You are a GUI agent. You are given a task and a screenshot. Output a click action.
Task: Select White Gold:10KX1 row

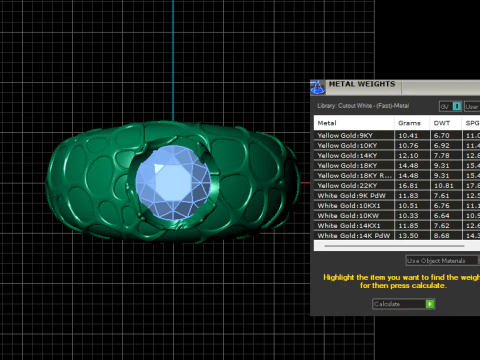(397, 205)
